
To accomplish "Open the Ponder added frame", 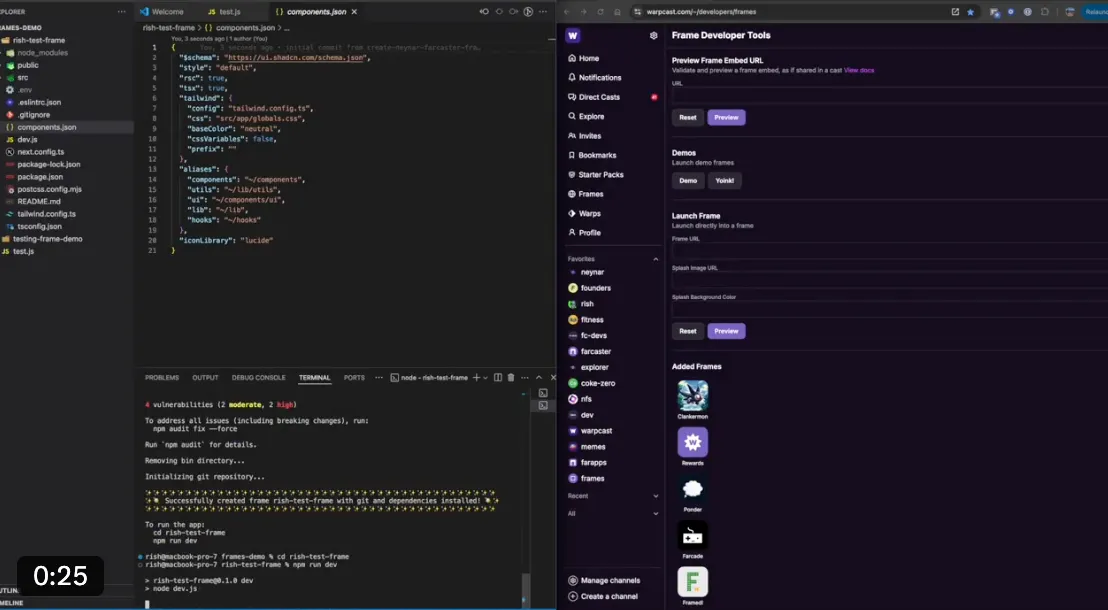I will 692,489.
